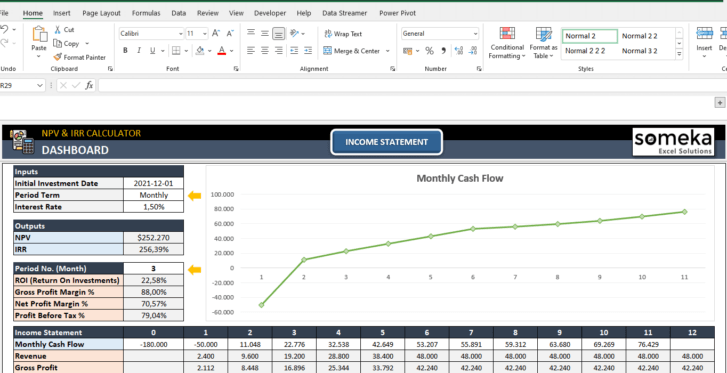The width and height of the screenshot is (727, 373).
Task: Click the Increase Indent icon
Action: 308,51
